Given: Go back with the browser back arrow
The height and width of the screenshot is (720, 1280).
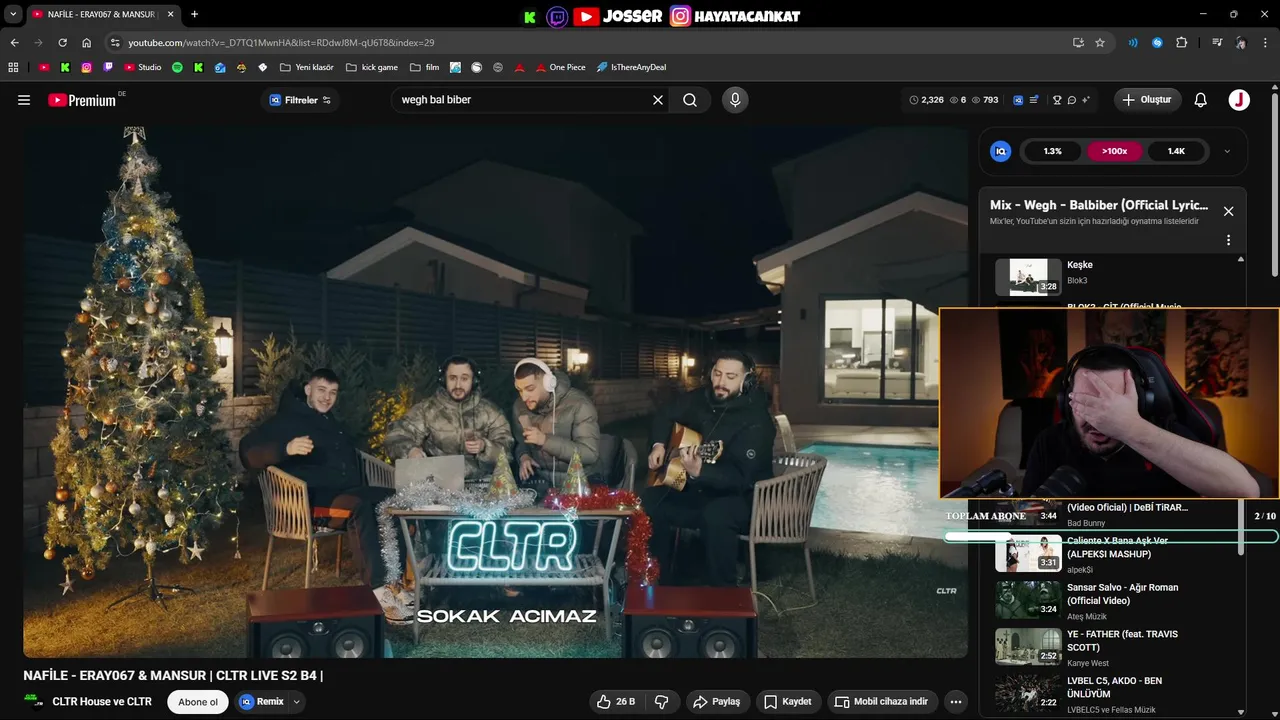Looking at the screenshot, I should coord(14,43).
